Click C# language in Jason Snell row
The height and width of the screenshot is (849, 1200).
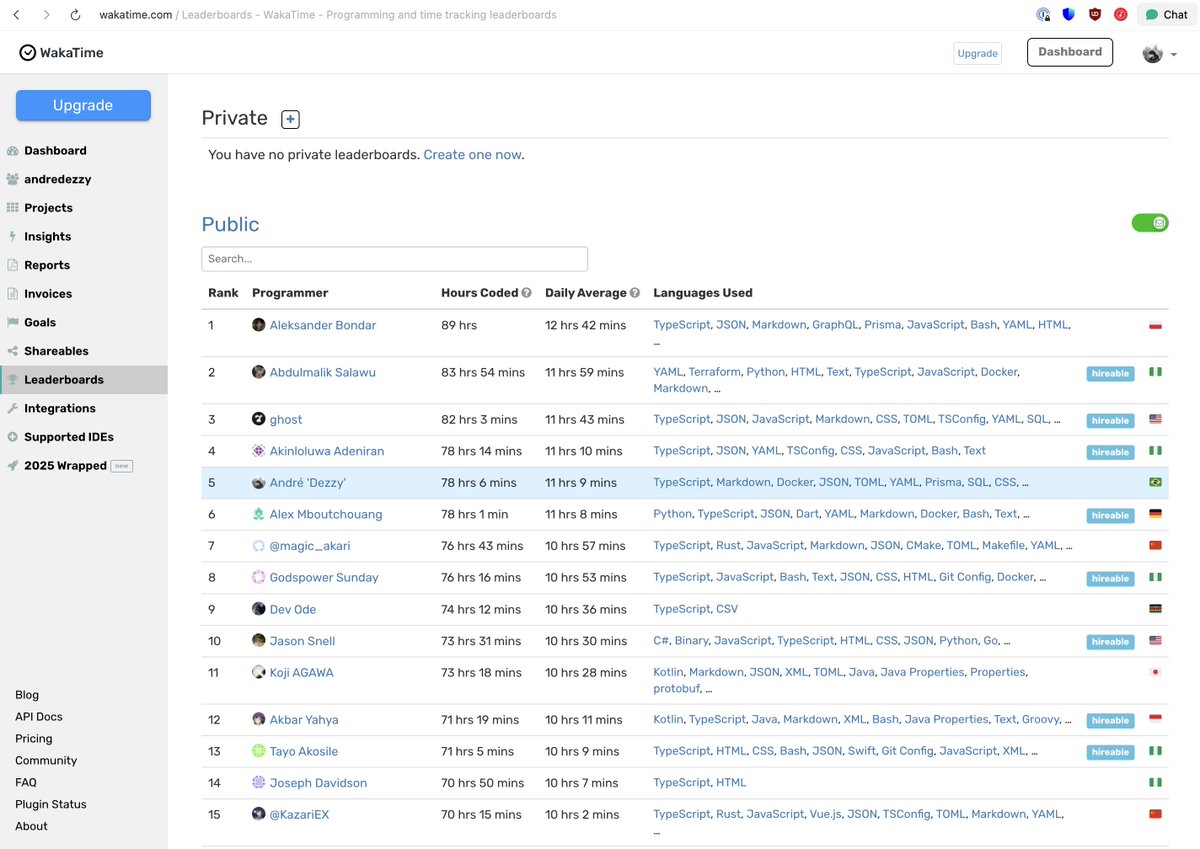pyautogui.click(x=661, y=641)
